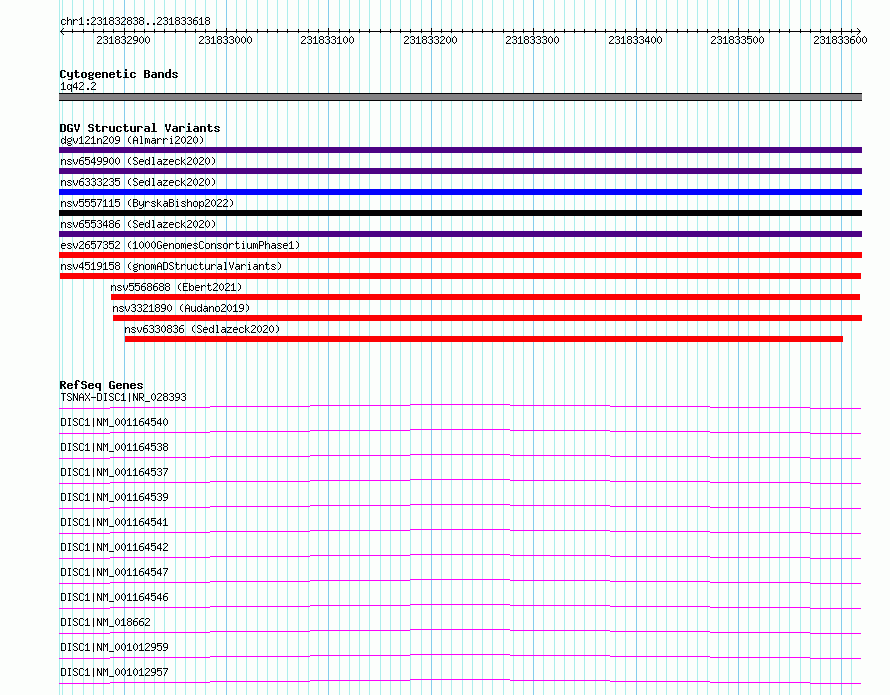The height and width of the screenshot is (695, 890).
Task: Select the nsv6553486 (Sedlazeck2020) label
Action: tap(138, 224)
